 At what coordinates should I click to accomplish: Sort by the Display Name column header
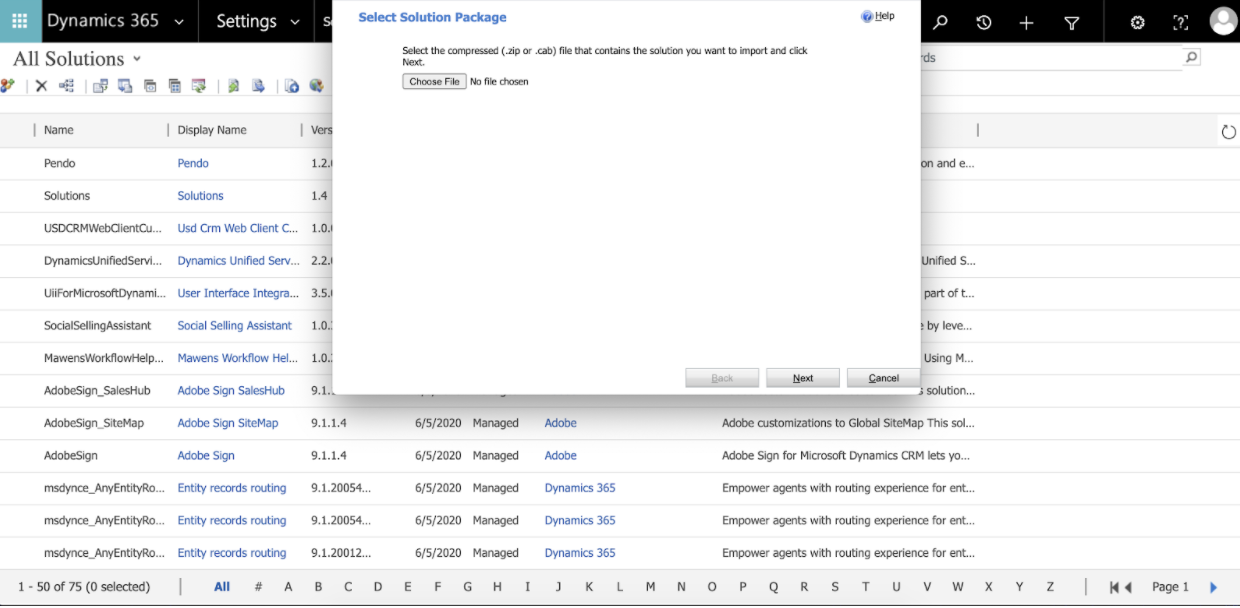point(212,130)
